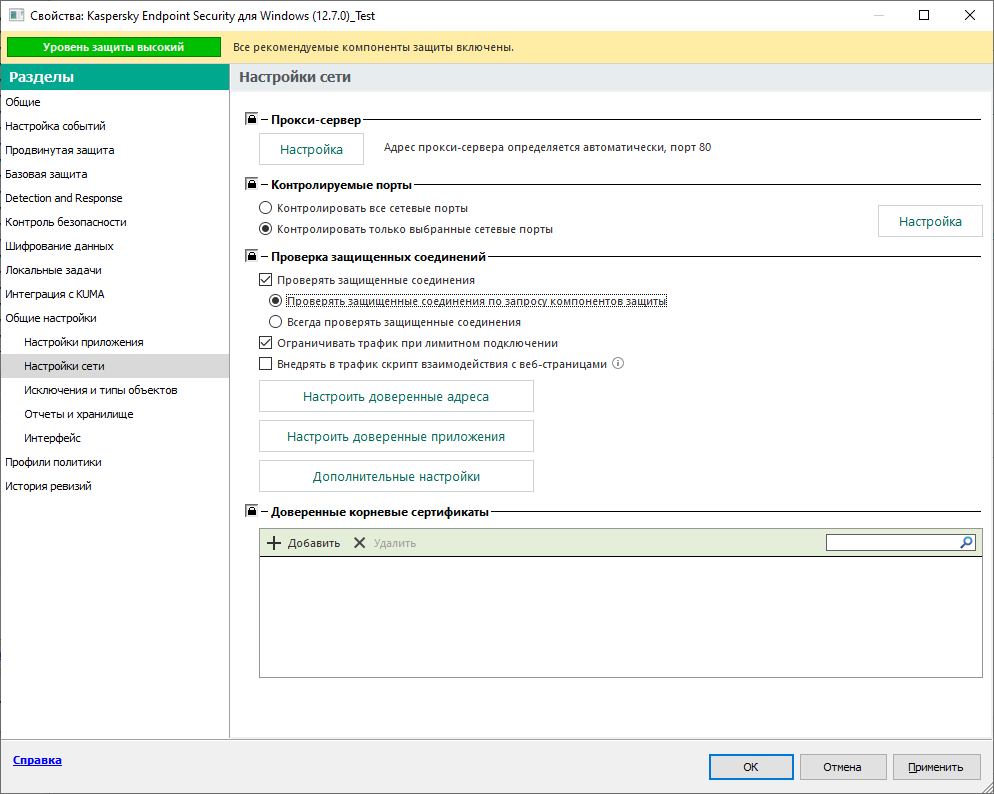Image resolution: width=994 pixels, height=794 pixels.
Task: Check Внедрять в трафик скрипт option
Action: tap(266, 364)
